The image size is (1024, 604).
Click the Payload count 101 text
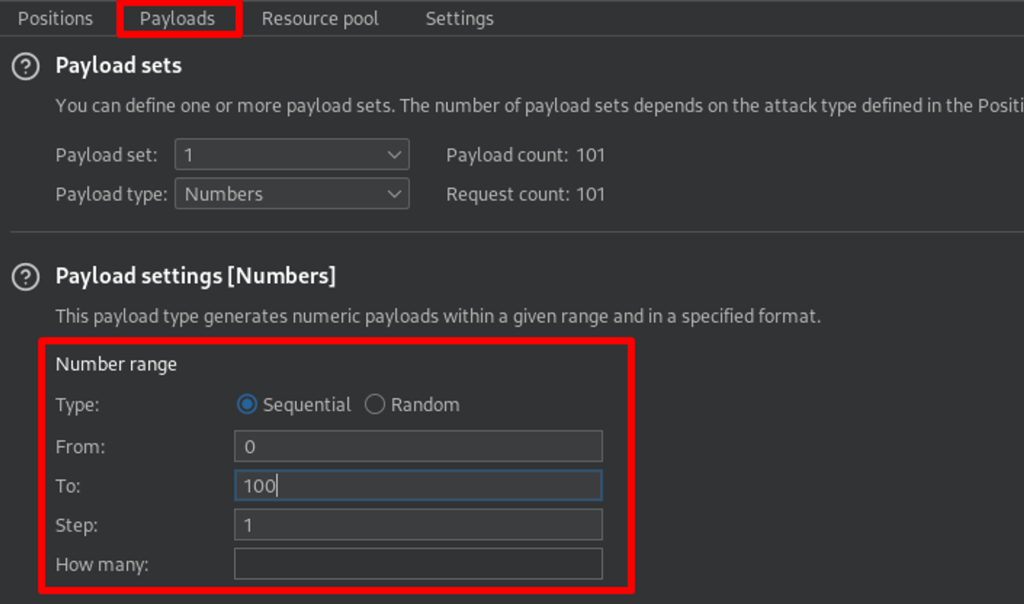(x=525, y=155)
